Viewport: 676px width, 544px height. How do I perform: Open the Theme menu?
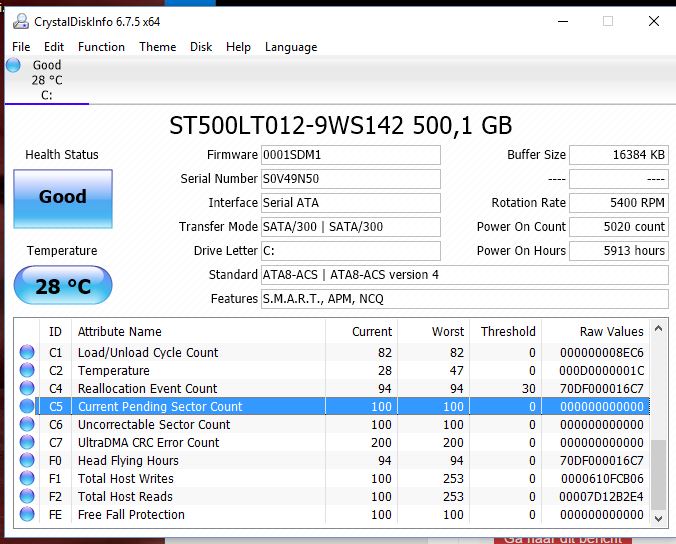click(x=157, y=47)
